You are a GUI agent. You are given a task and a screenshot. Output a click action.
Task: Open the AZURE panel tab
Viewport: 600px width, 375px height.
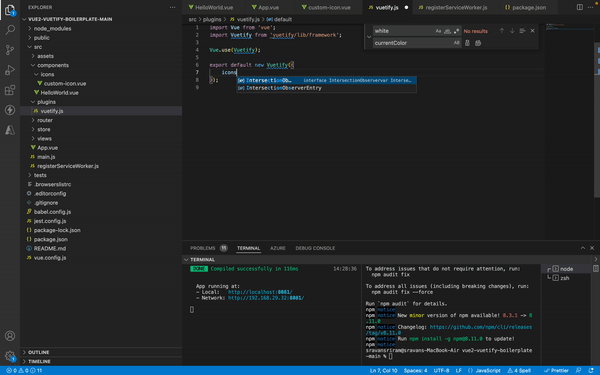tap(278, 248)
